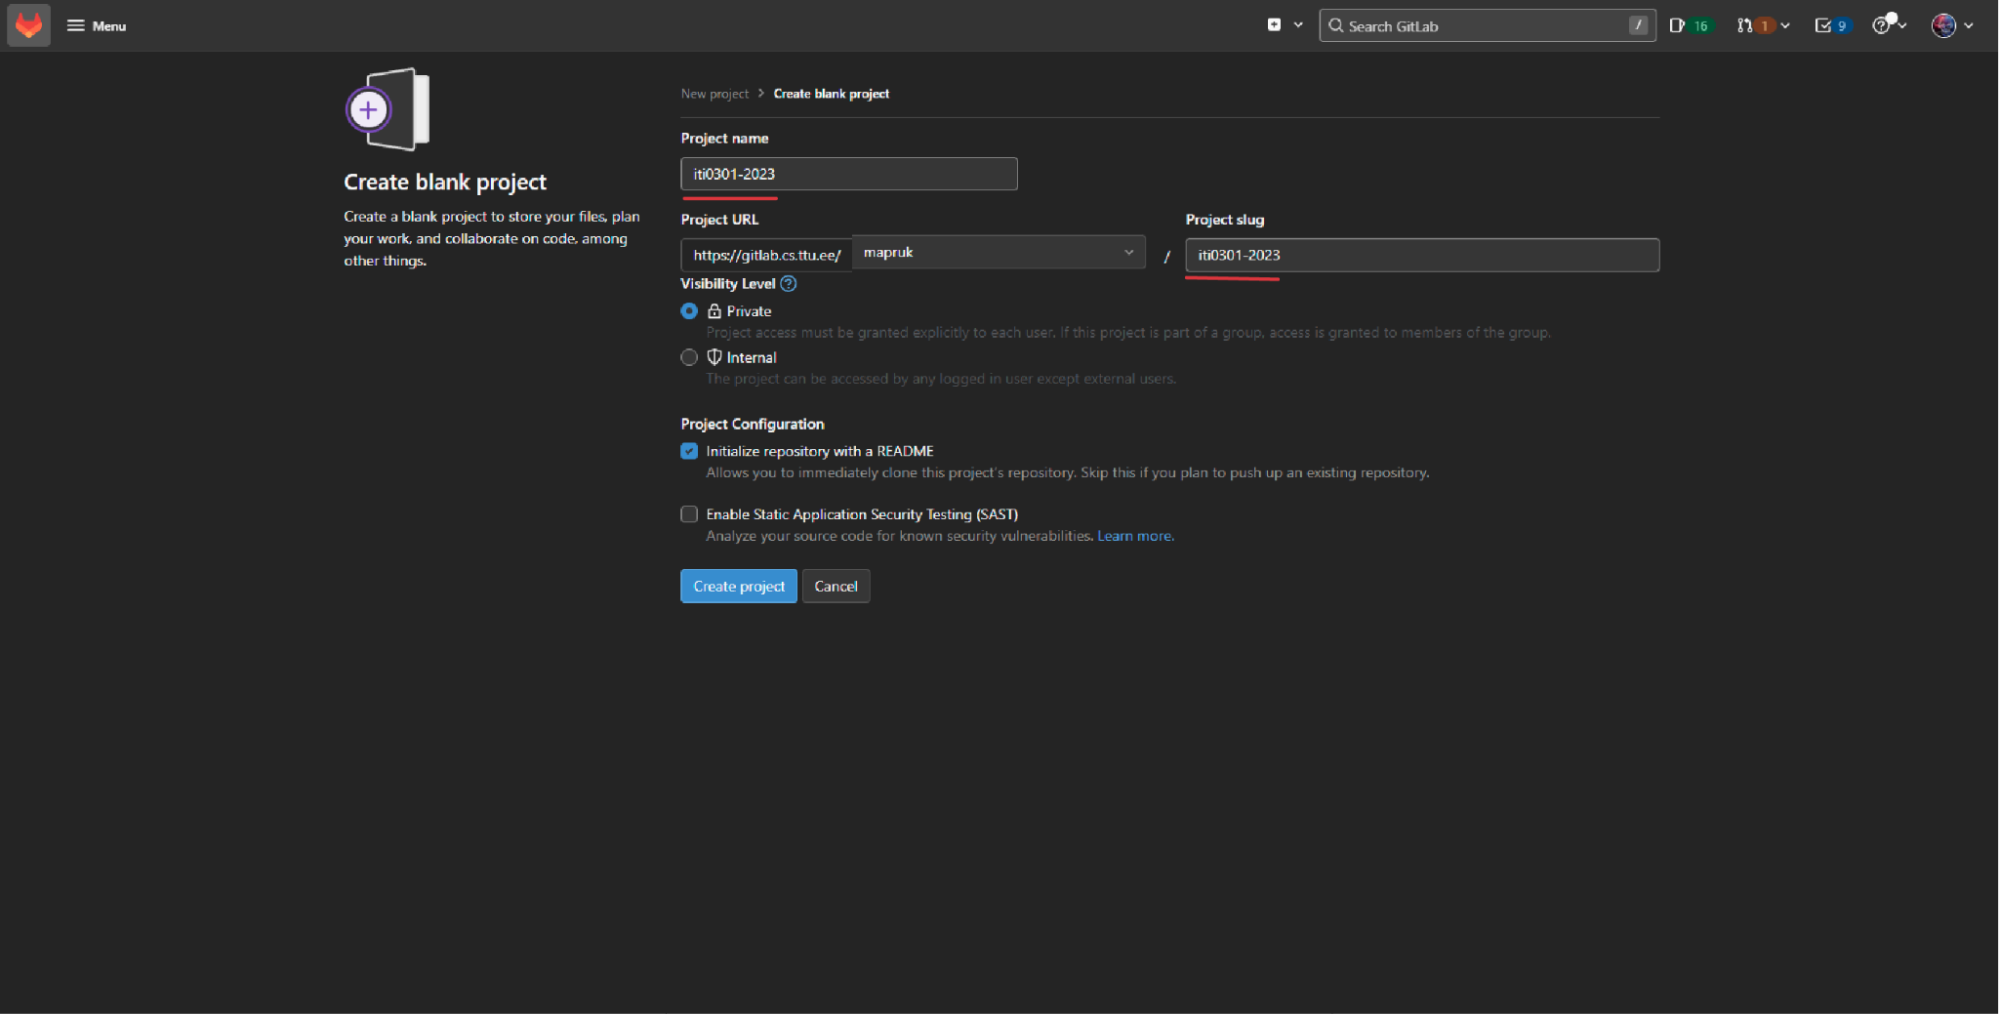Open issues counter showing 16
This screenshot has height=1015, width=1999.
tap(1690, 26)
